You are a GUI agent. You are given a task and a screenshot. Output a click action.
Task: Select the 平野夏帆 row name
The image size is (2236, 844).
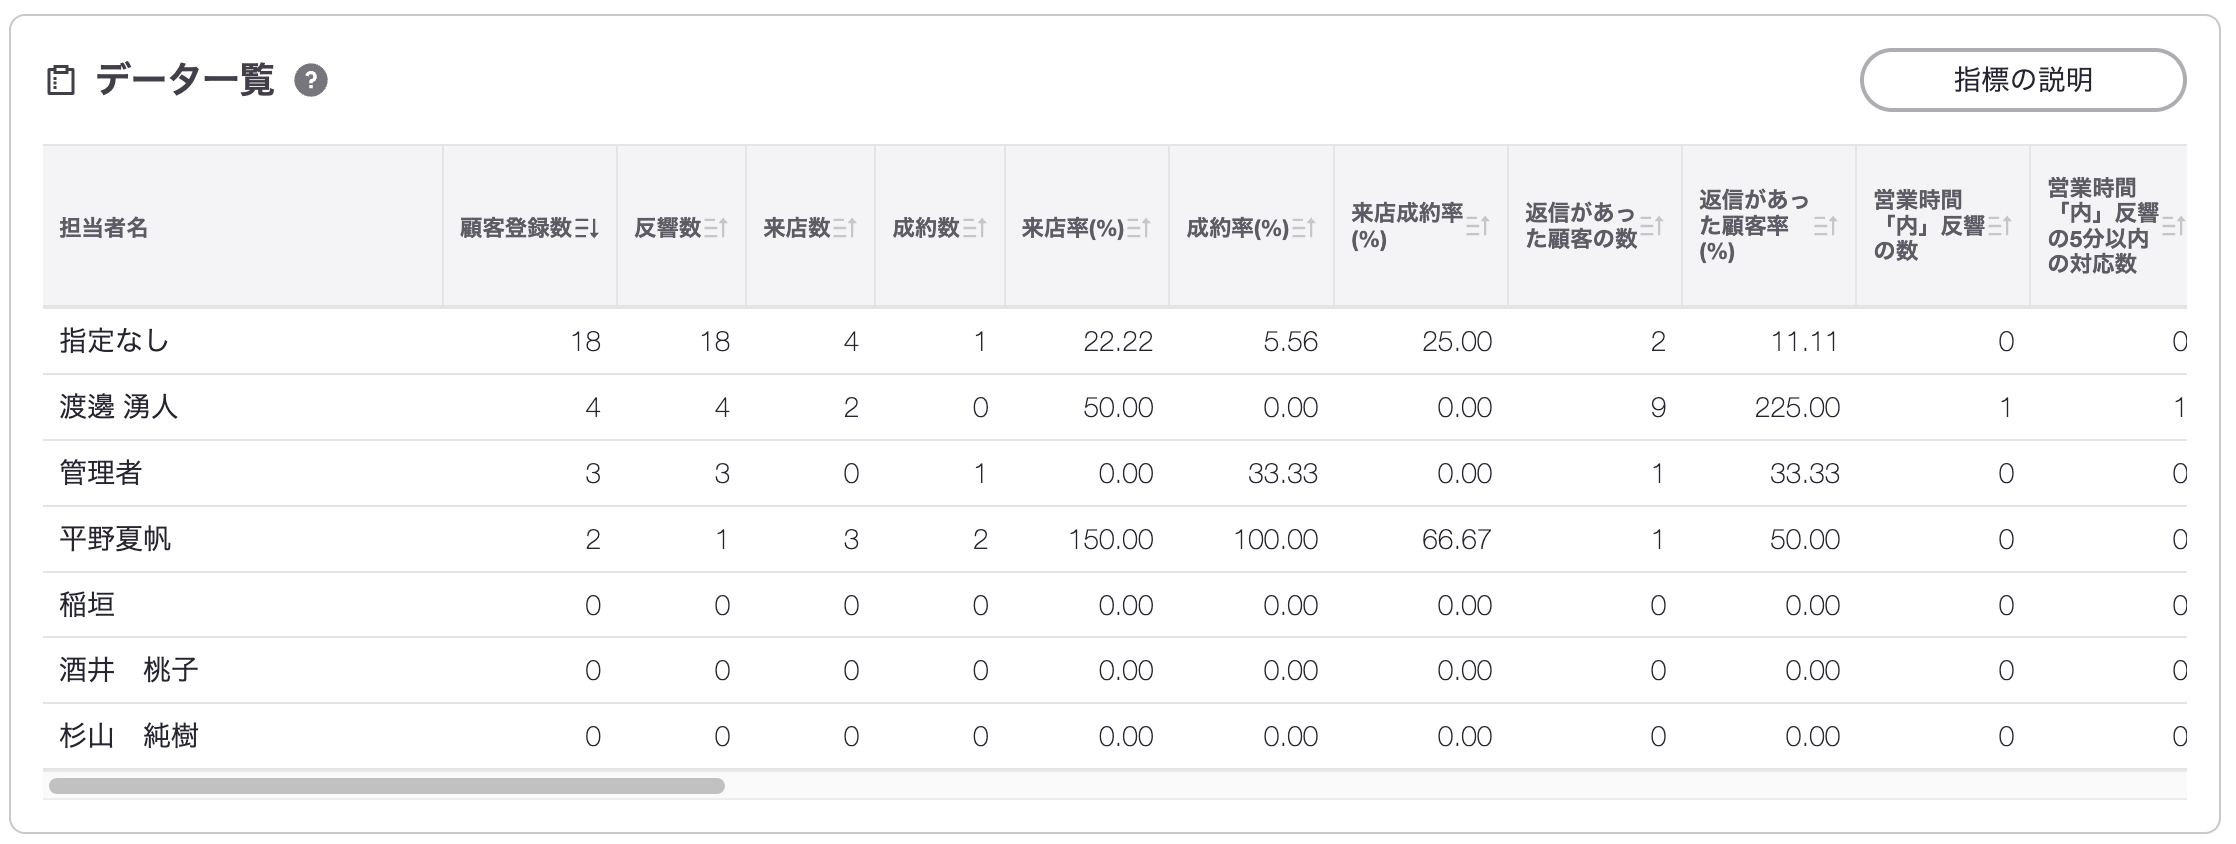[115, 539]
